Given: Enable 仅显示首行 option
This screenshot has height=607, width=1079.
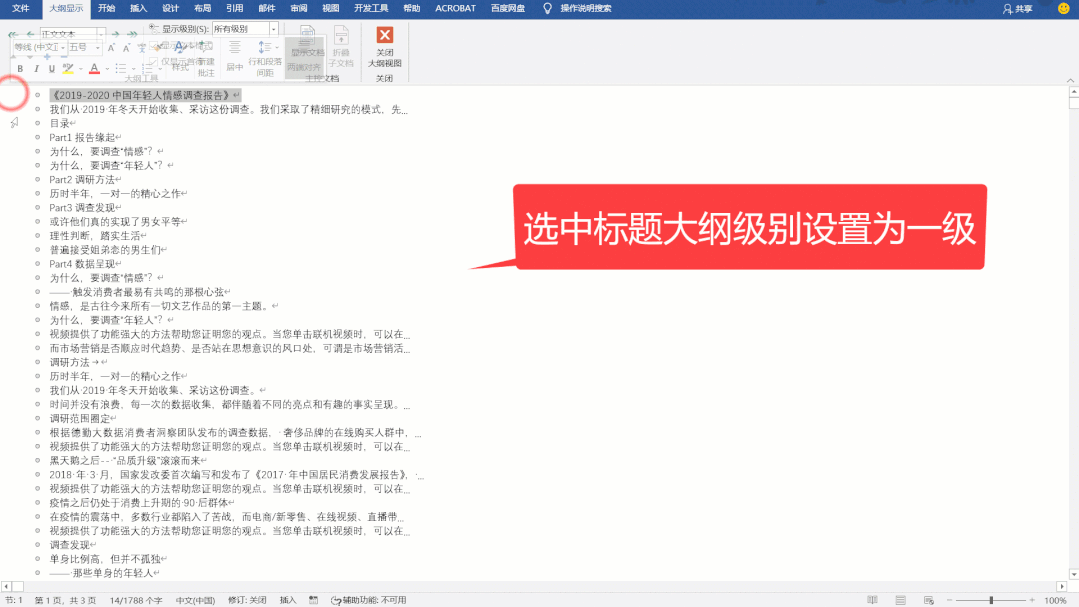Looking at the screenshot, I should 152,60.
